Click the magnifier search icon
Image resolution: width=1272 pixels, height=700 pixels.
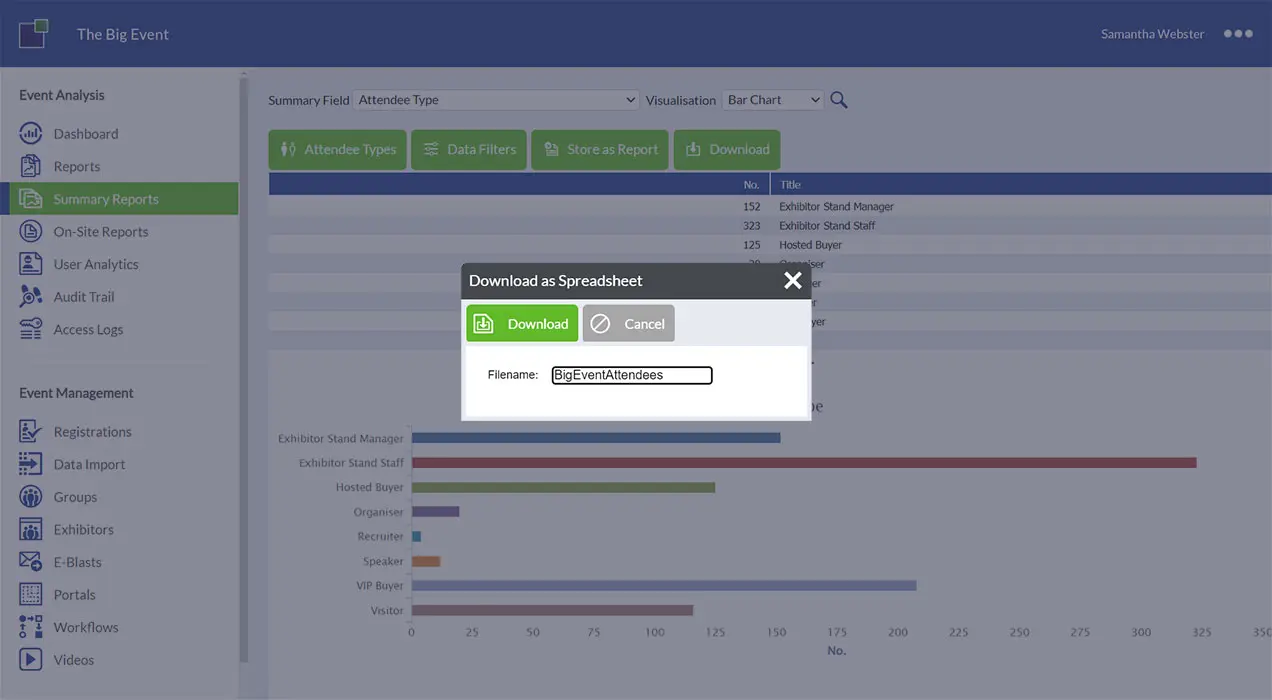tap(839, 100)
